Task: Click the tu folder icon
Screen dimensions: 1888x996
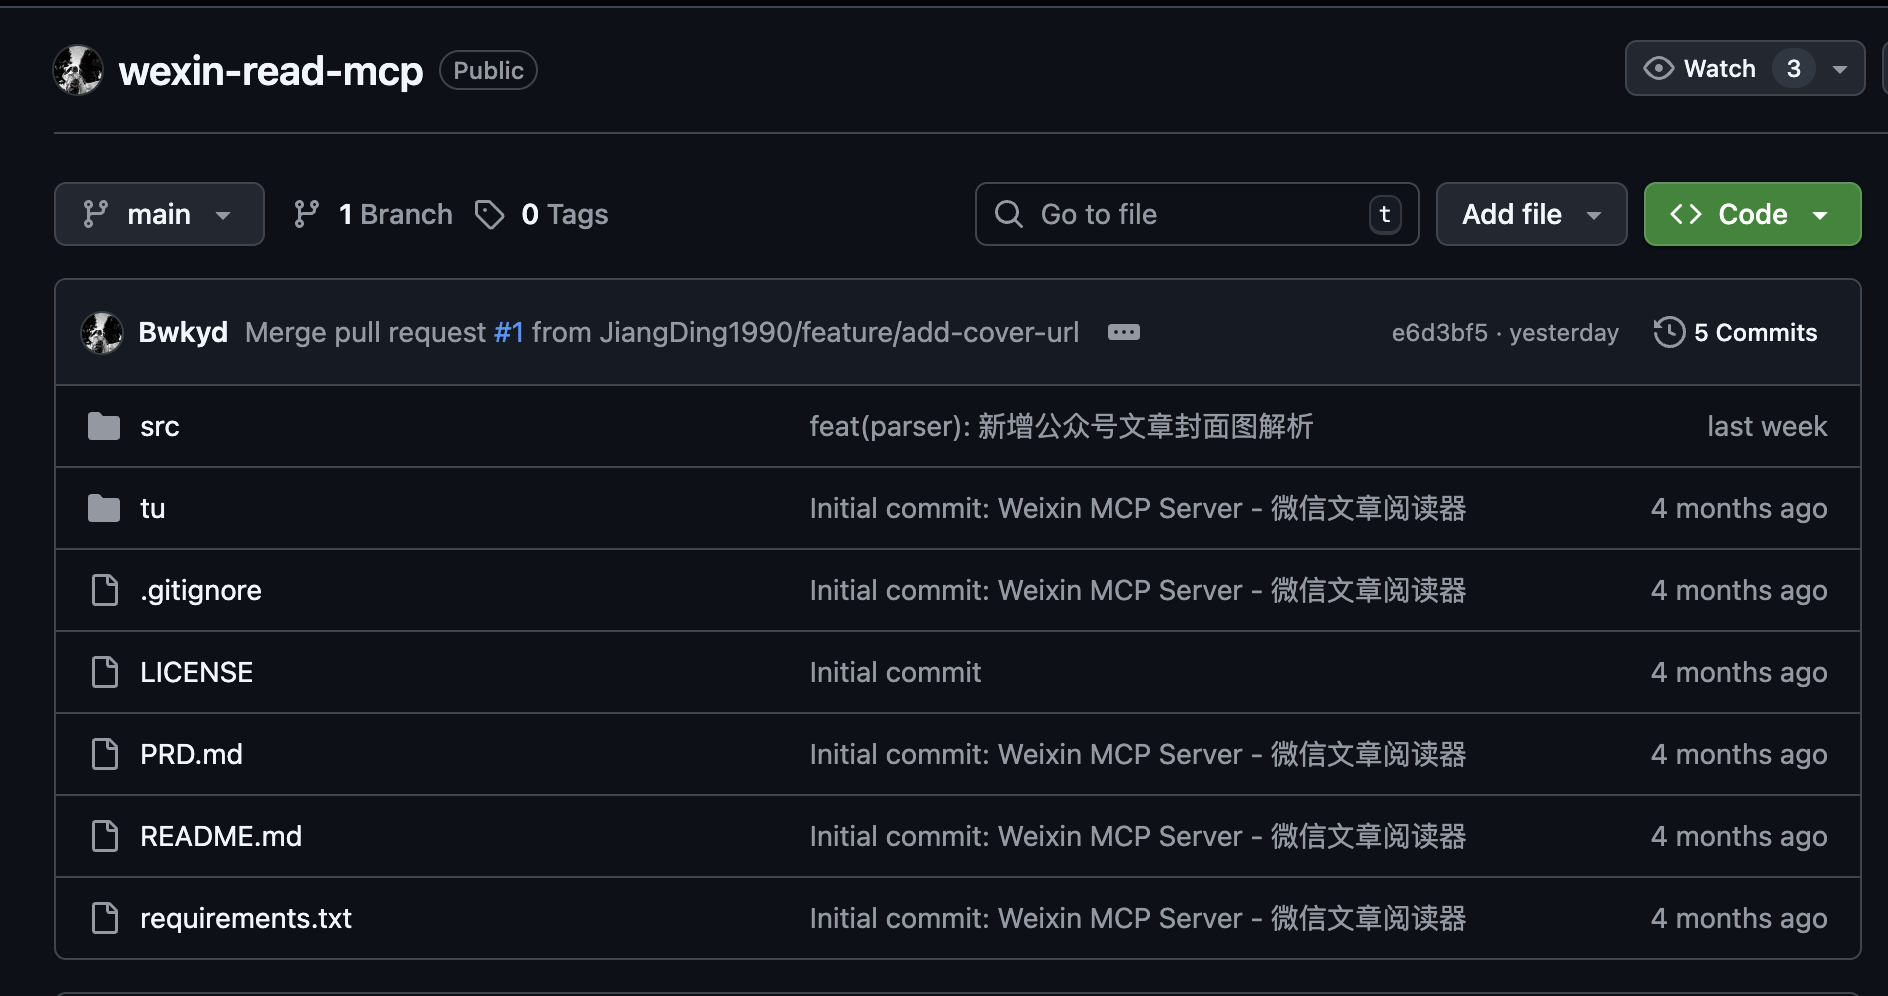Action: pos(104,509)
